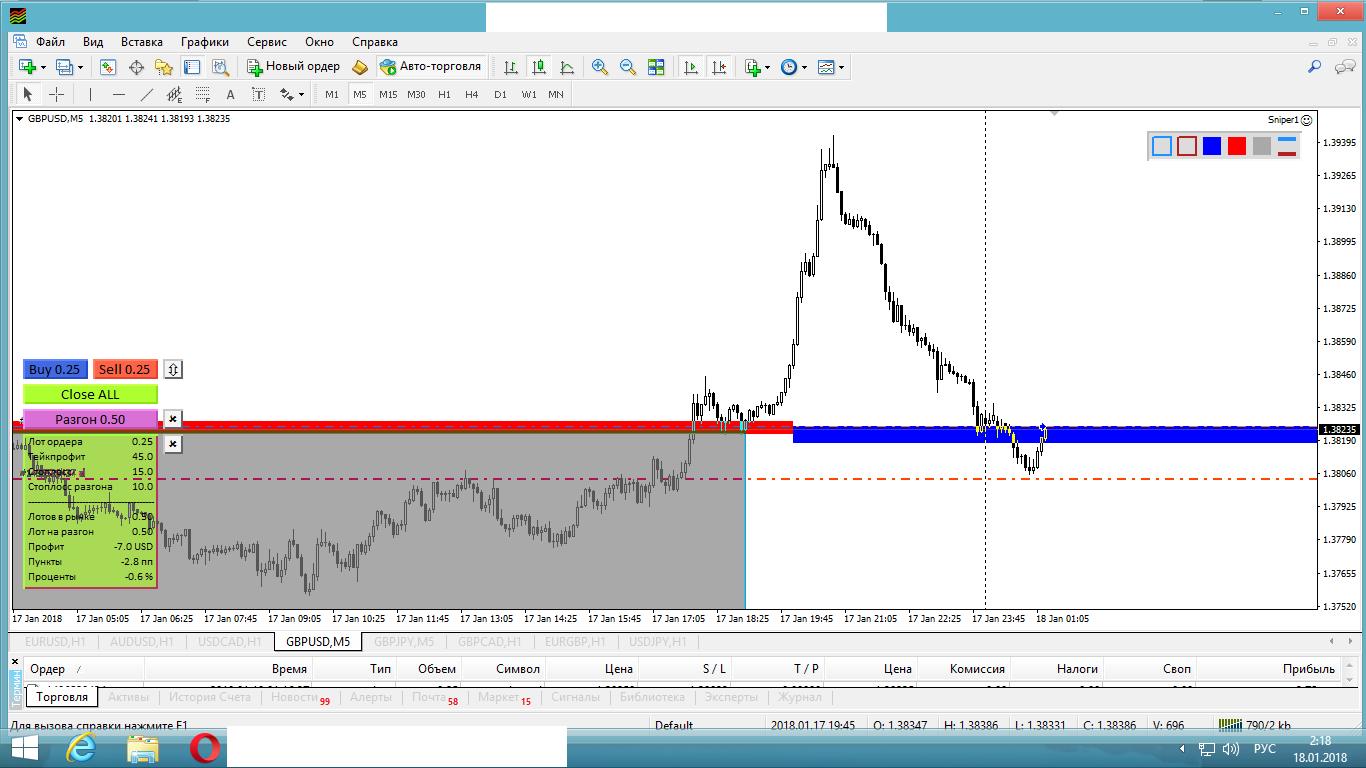Expand the Profiles dropdown arrow
Screen dimensions: 1366x768
pyautogui.click(x=81, y=67)
